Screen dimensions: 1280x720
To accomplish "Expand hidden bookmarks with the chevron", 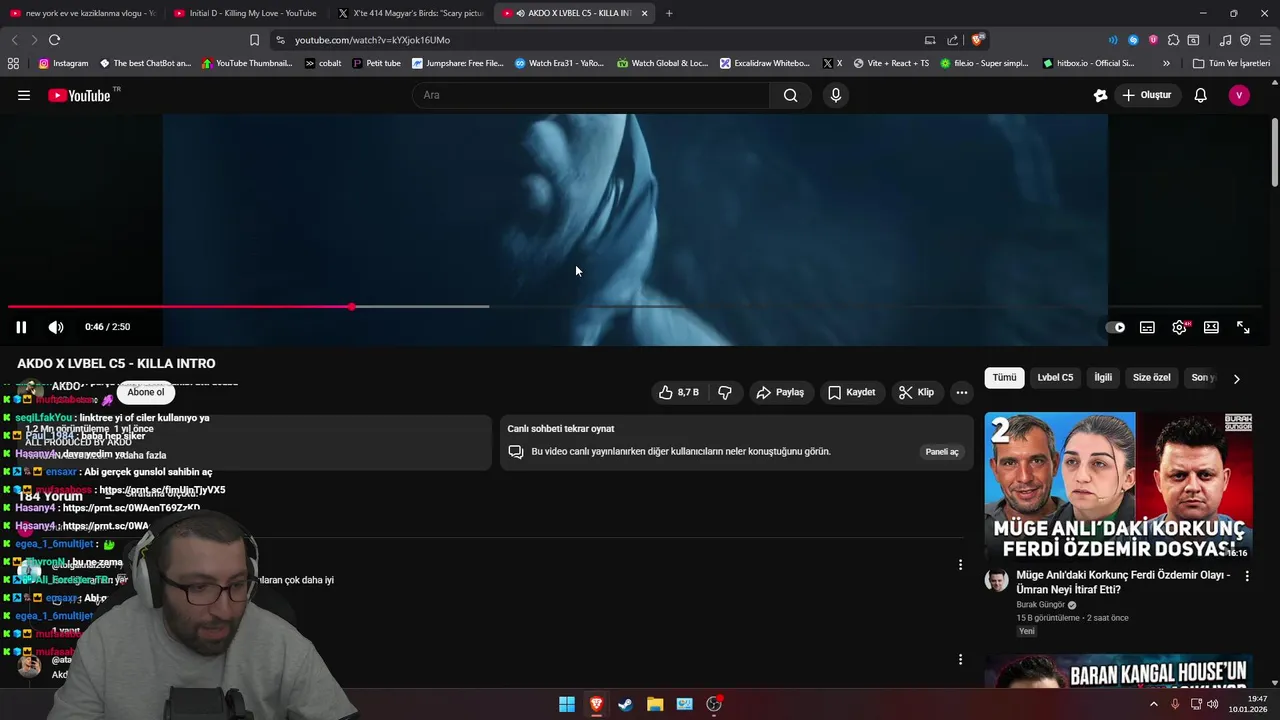I will click(x=1166, y=63).
